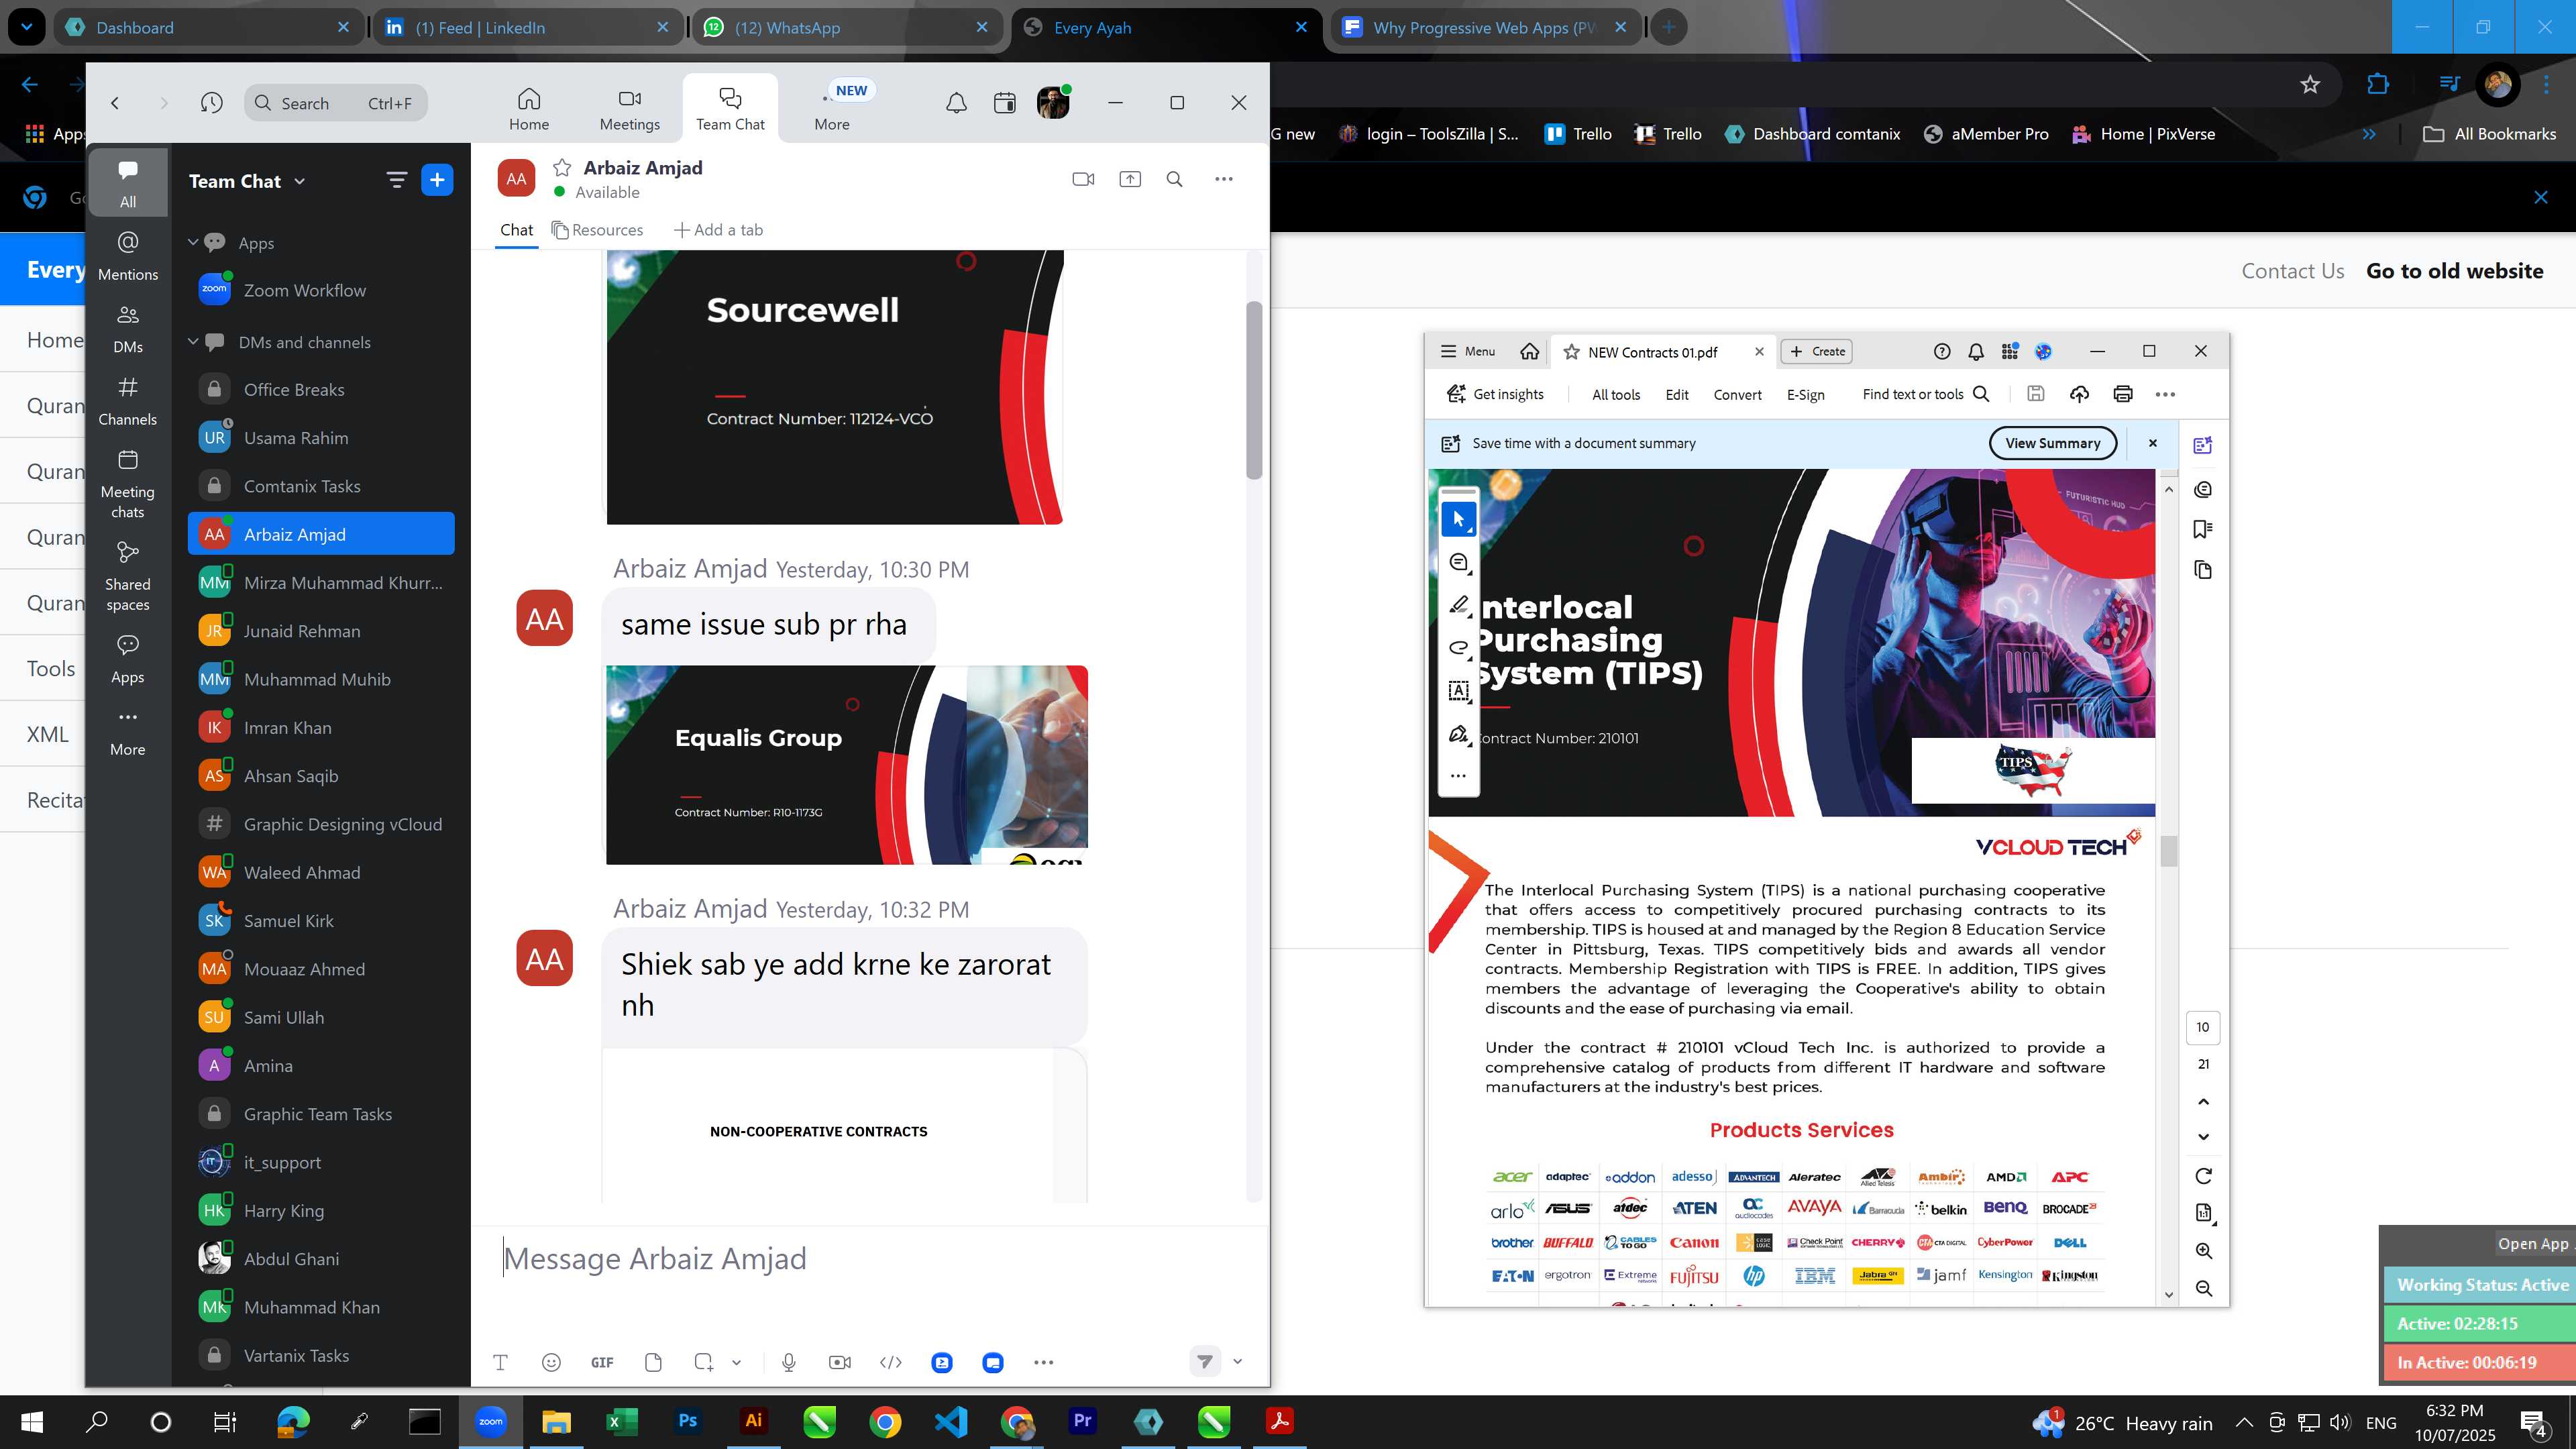Attach a file in message composer
The image size is (2576, 1449).
point(653,1362)
